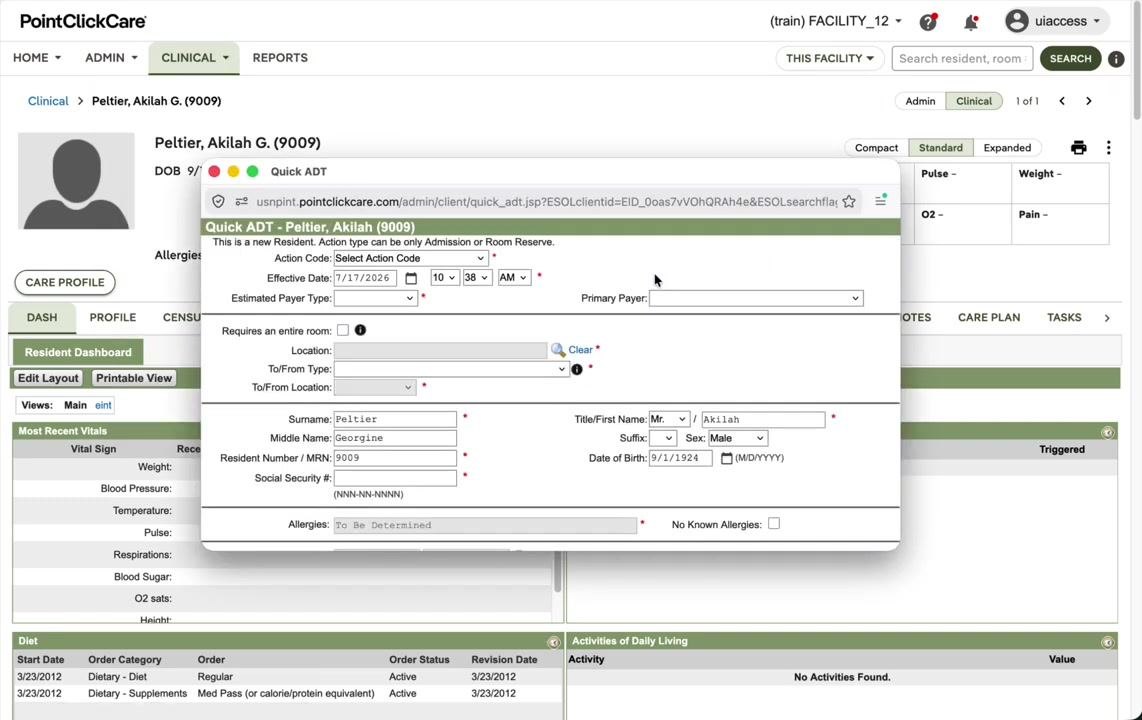Click the uiaccess user avatar icon

(x=1017, y=21)
